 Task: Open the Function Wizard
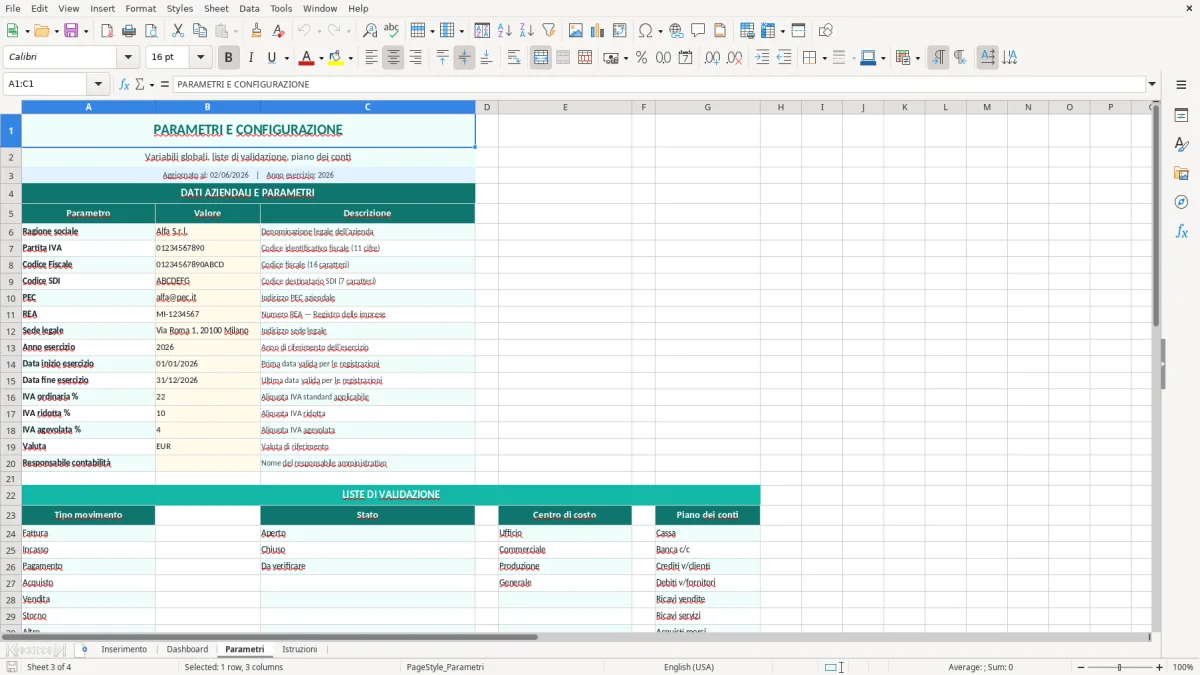(125, 84)
